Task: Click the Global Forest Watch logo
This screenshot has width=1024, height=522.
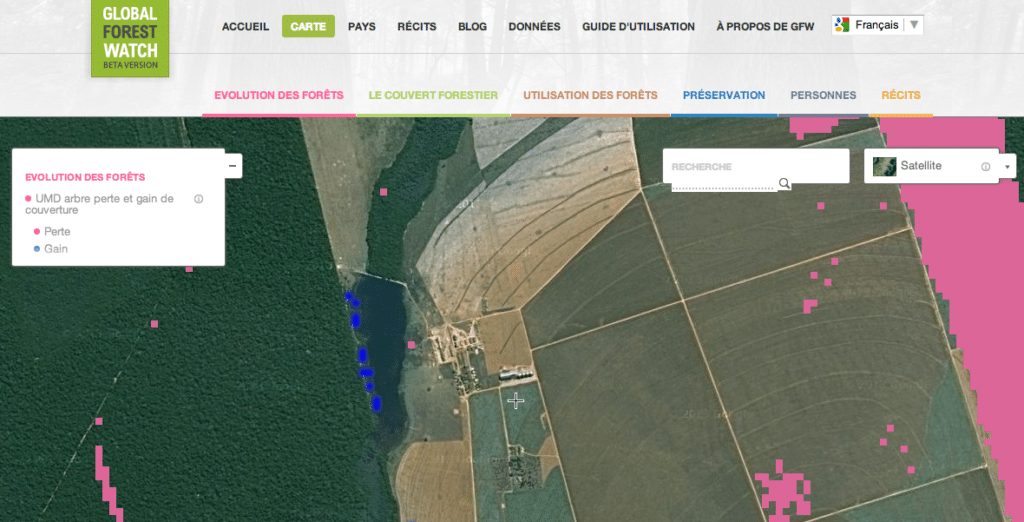Action: point(130,38)
